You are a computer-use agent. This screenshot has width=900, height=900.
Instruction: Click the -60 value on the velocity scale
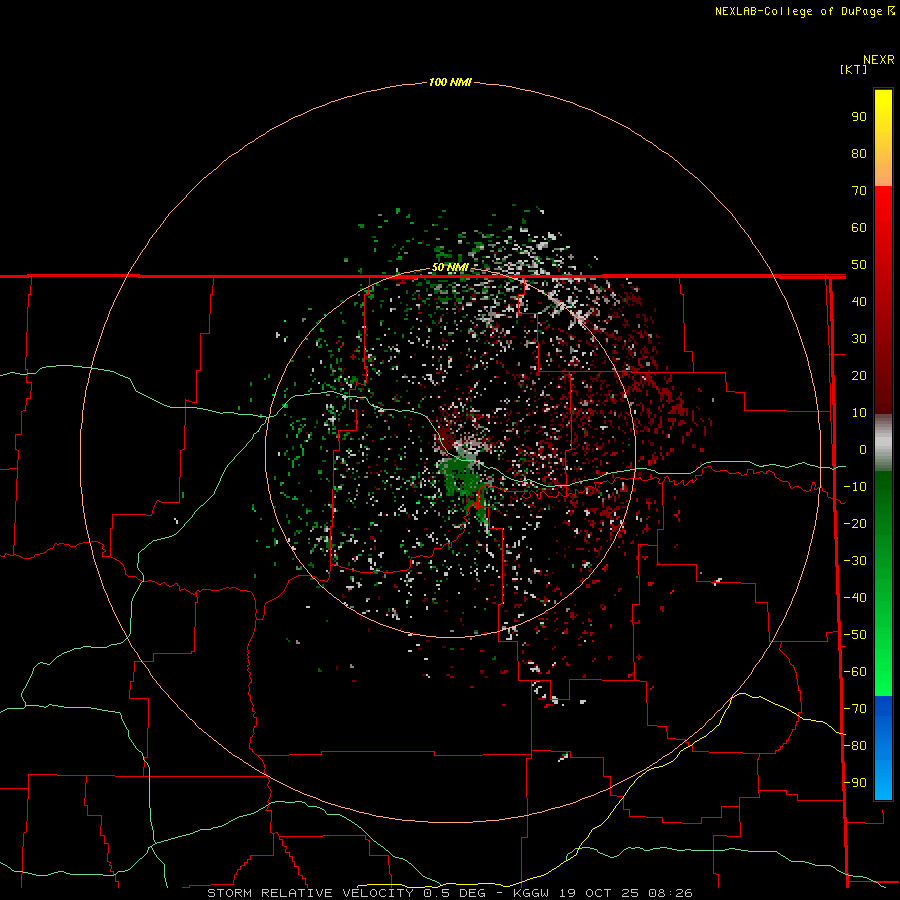tap(855, 672)
